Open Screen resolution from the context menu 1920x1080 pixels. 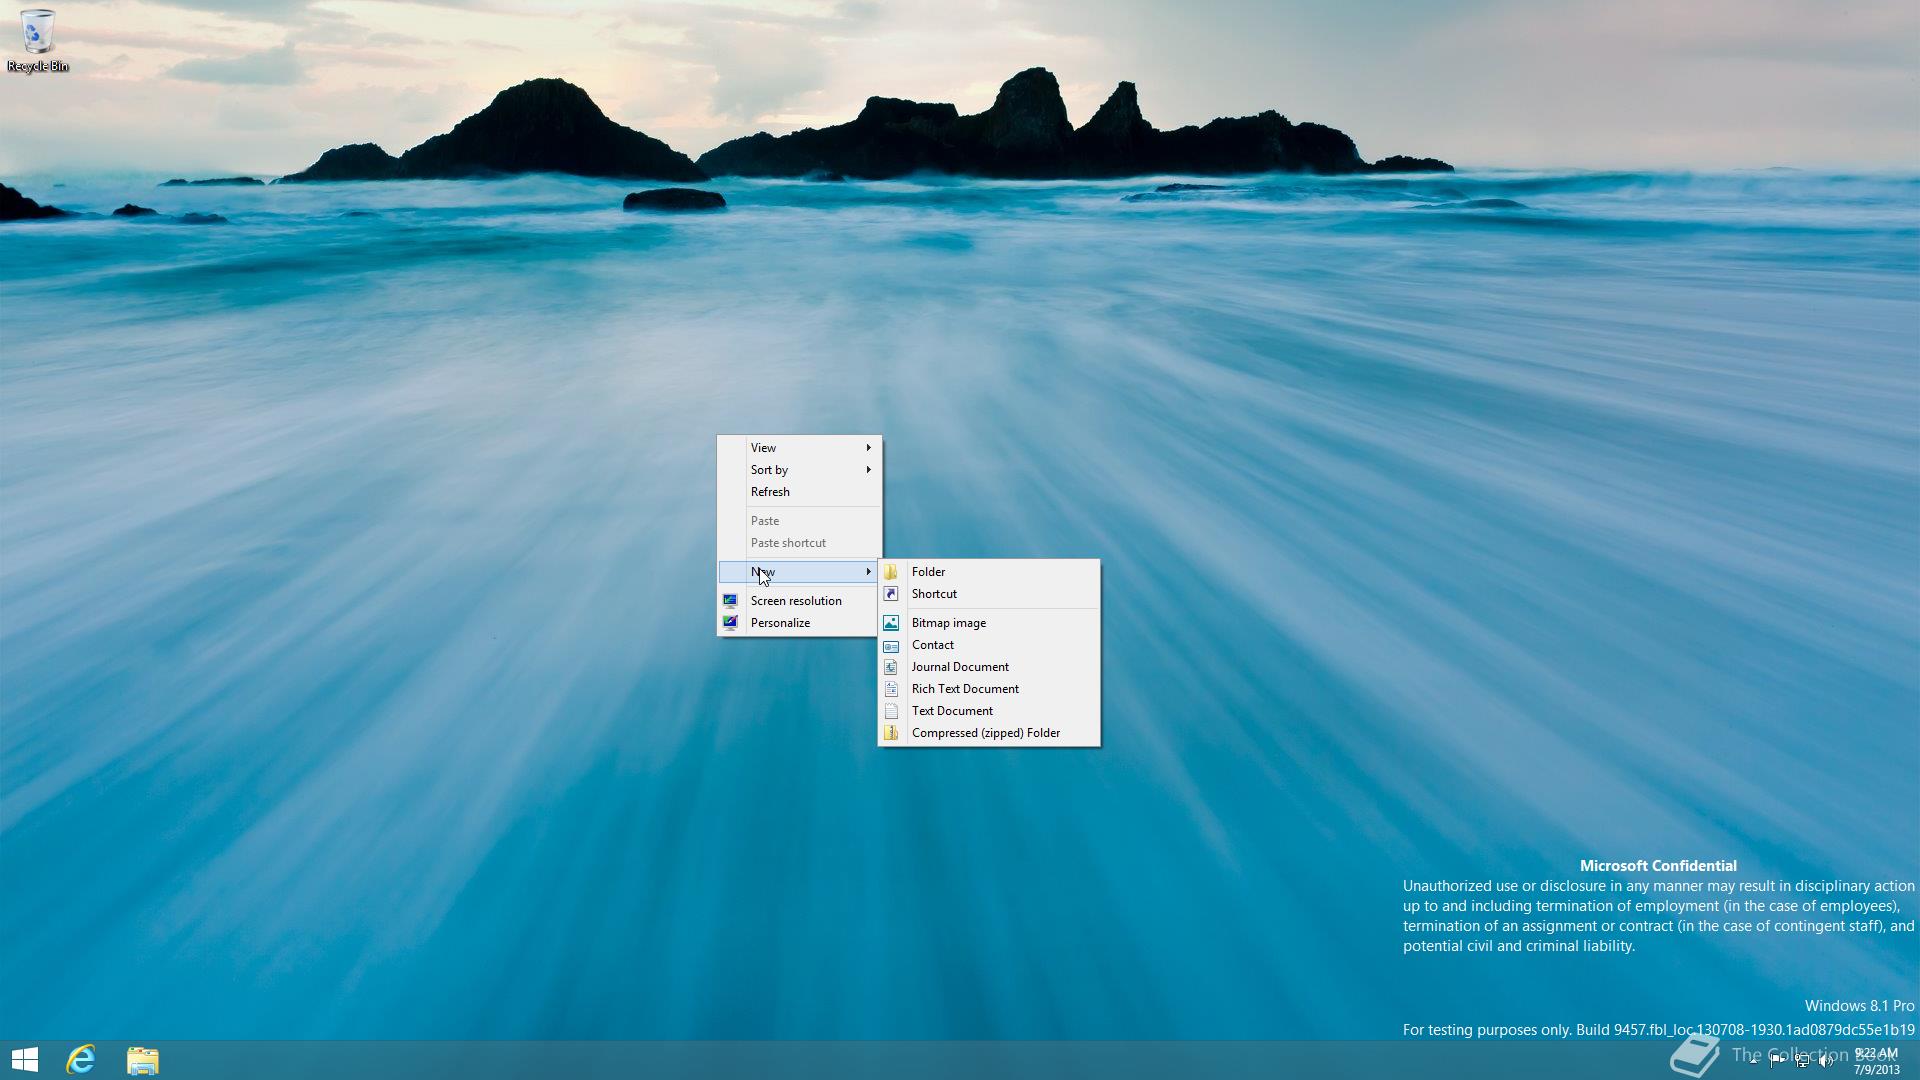pos(800,600)
